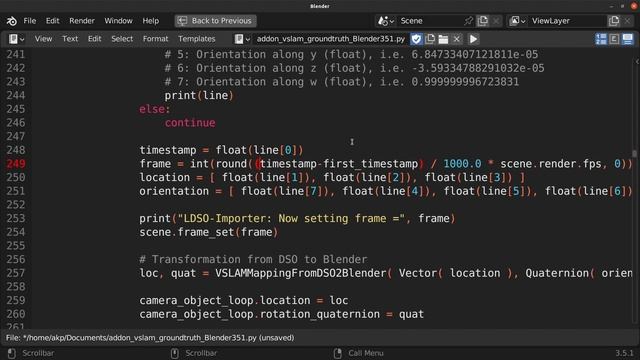640x360 pixels.
Task: Click the 1000.0 value on line 249
Action: coord(462,164)
